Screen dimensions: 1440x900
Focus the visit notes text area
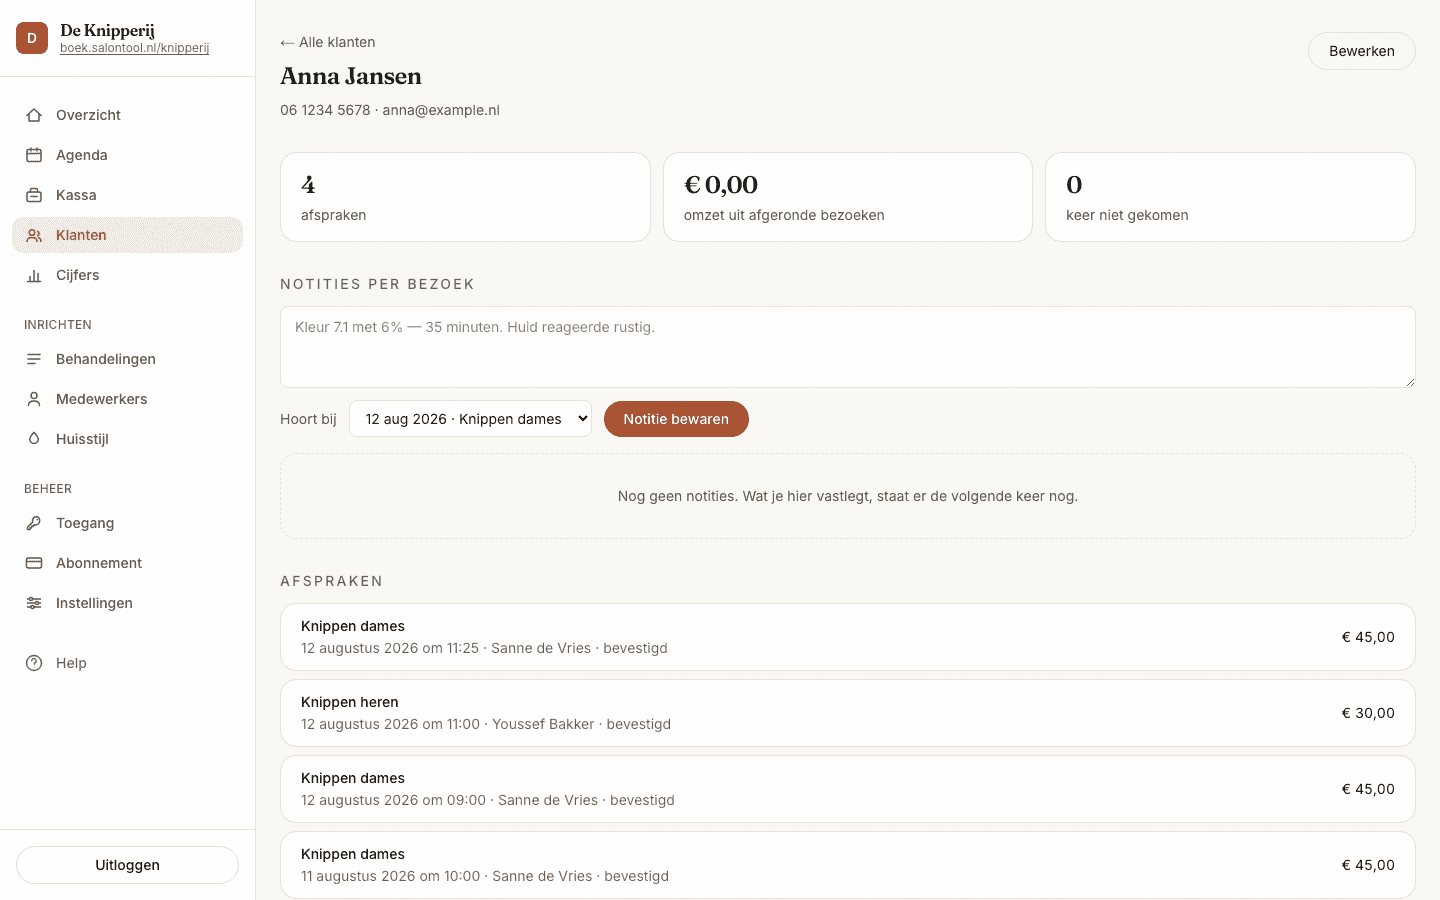point(848,347)
